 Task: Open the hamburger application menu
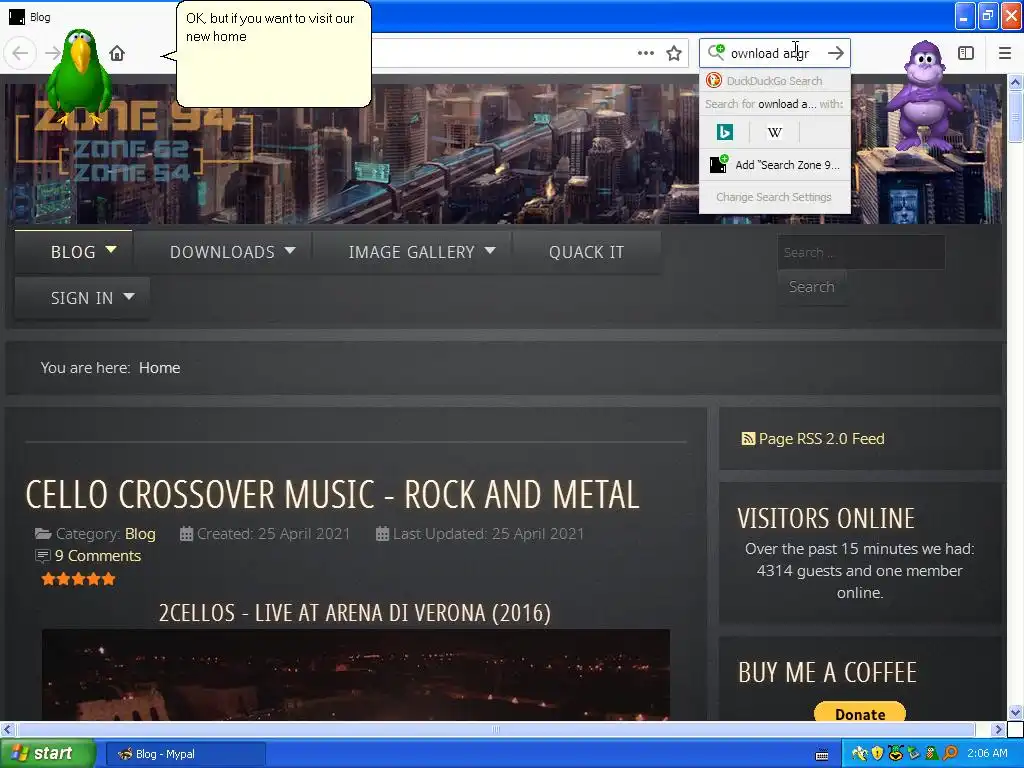coord(1005,53)
